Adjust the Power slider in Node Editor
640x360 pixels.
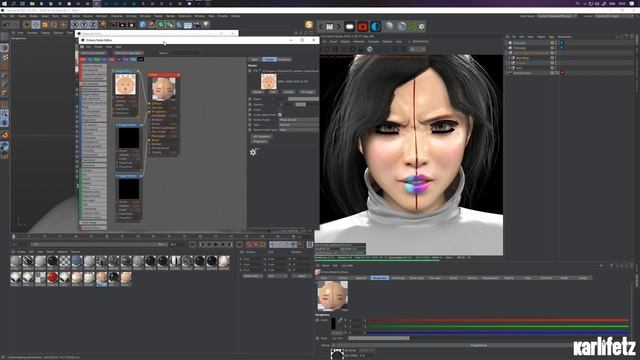point(303,99)
